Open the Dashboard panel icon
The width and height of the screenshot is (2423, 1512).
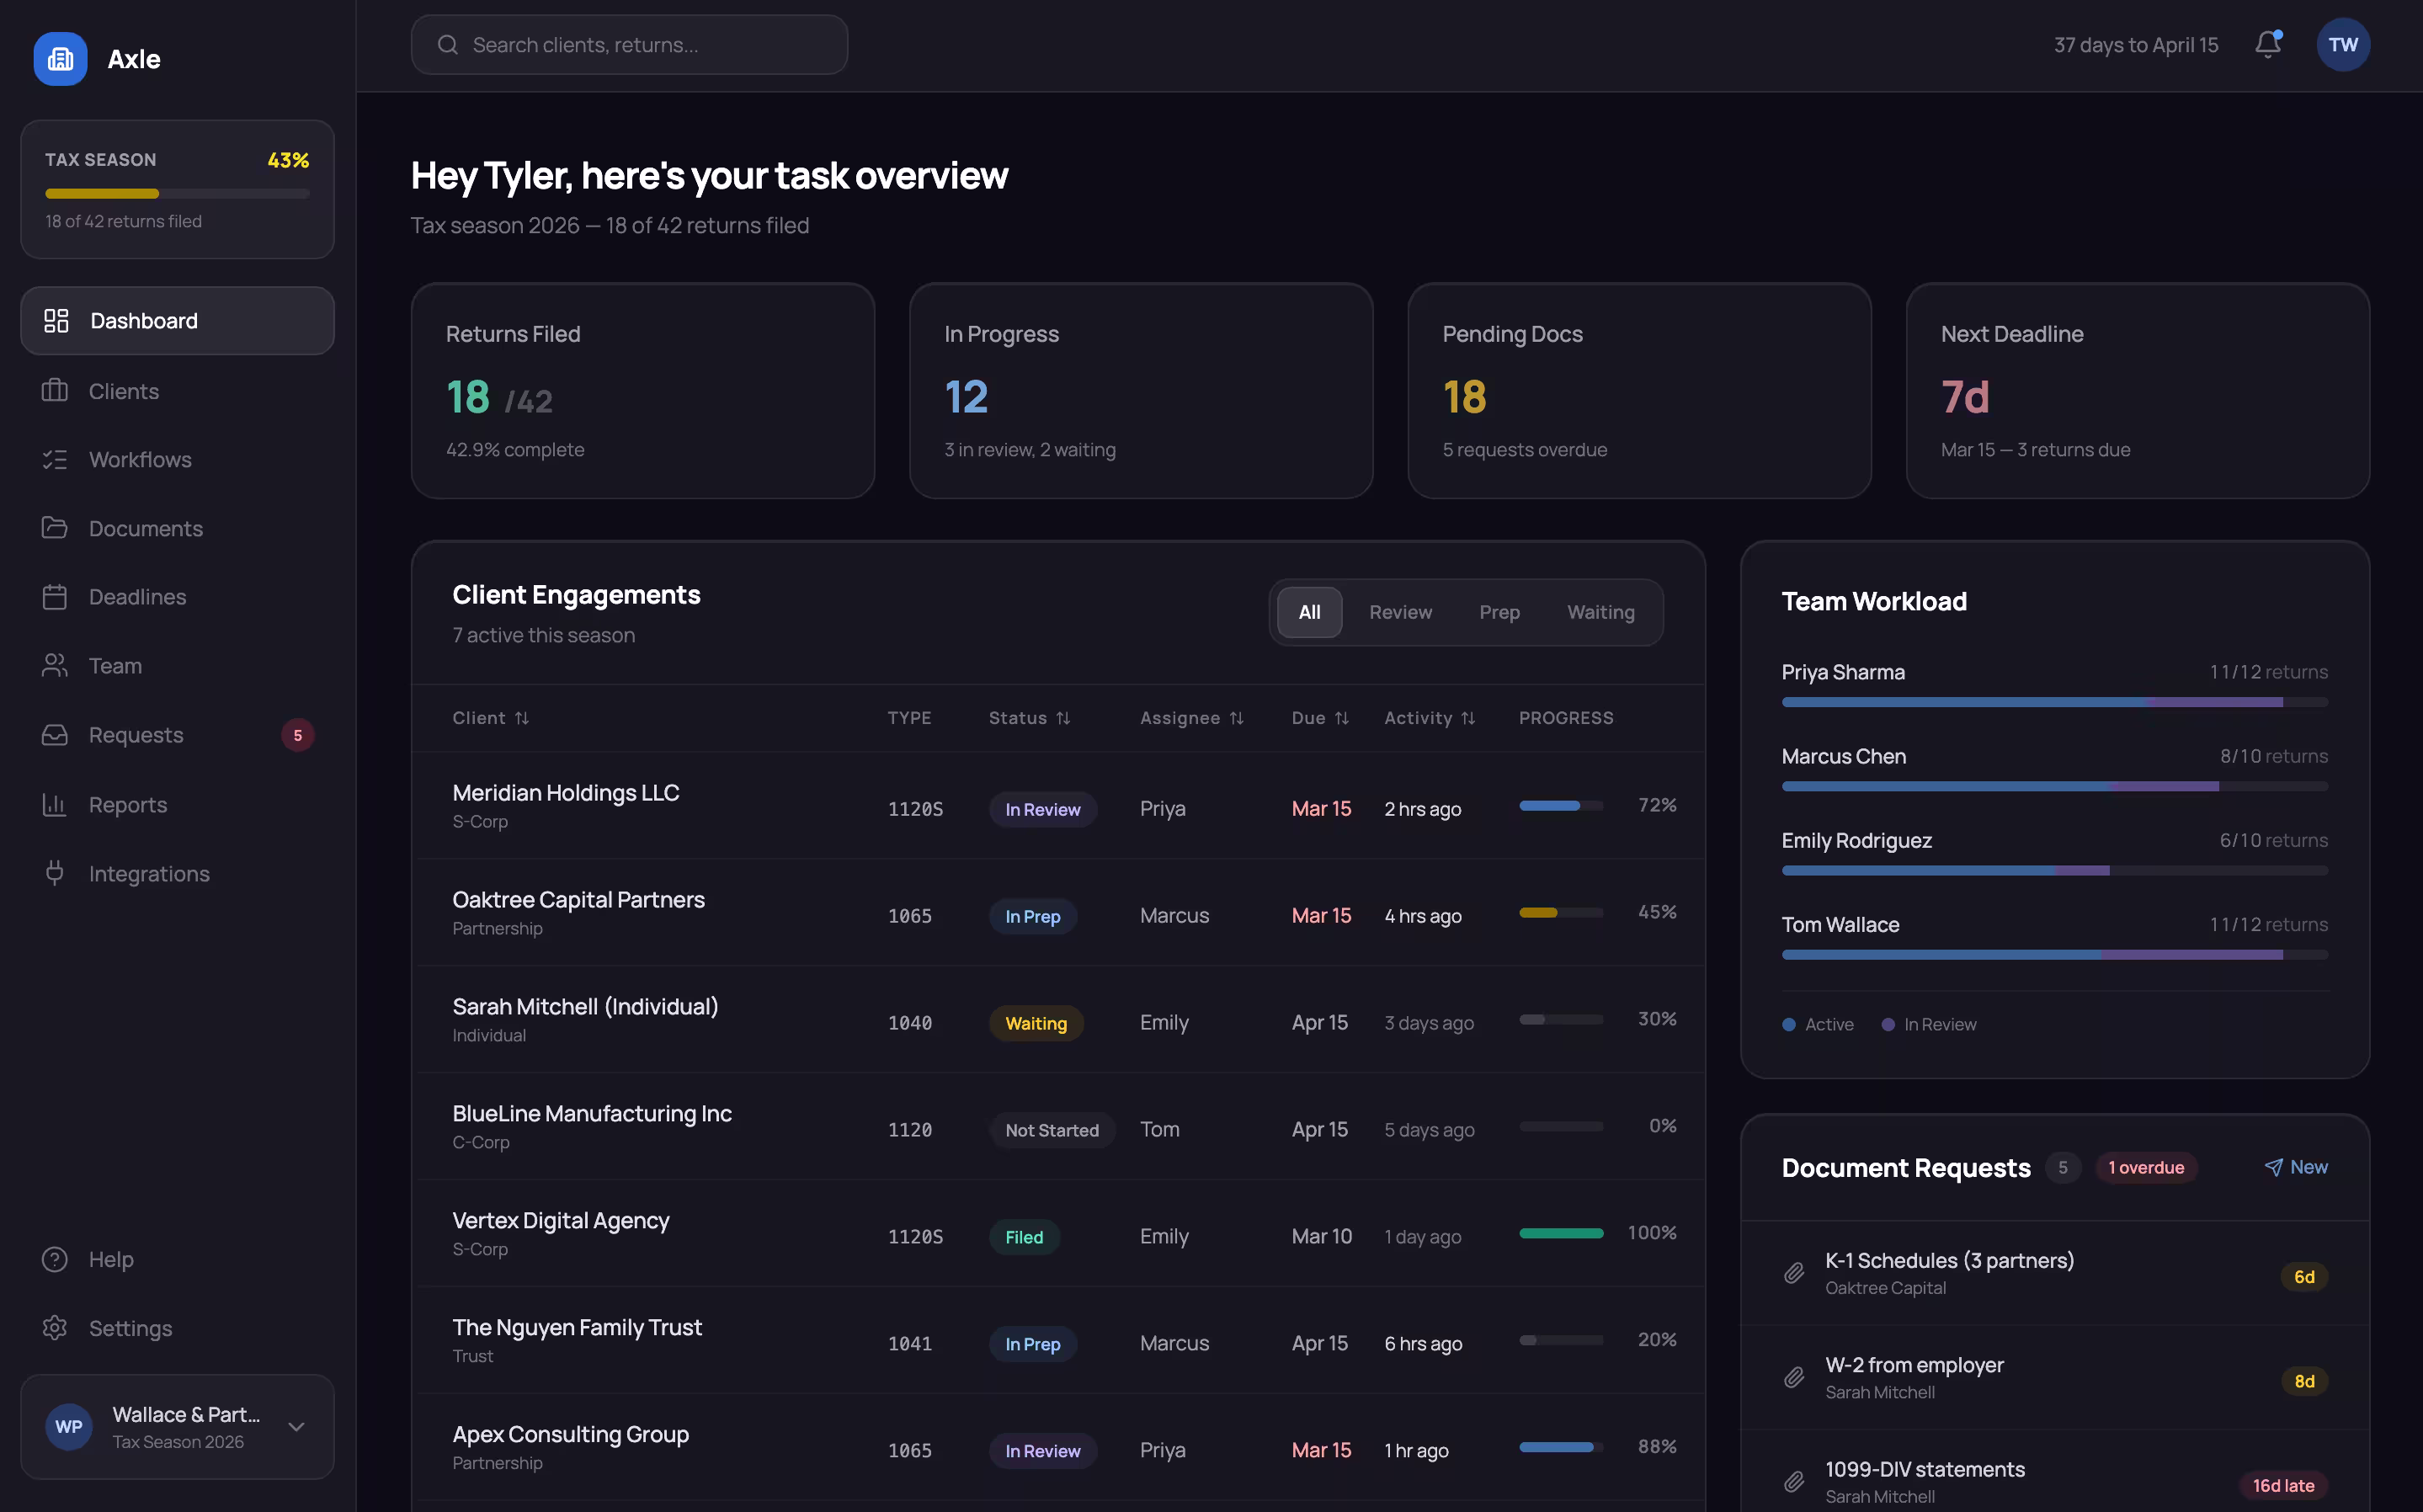point(55,320)
